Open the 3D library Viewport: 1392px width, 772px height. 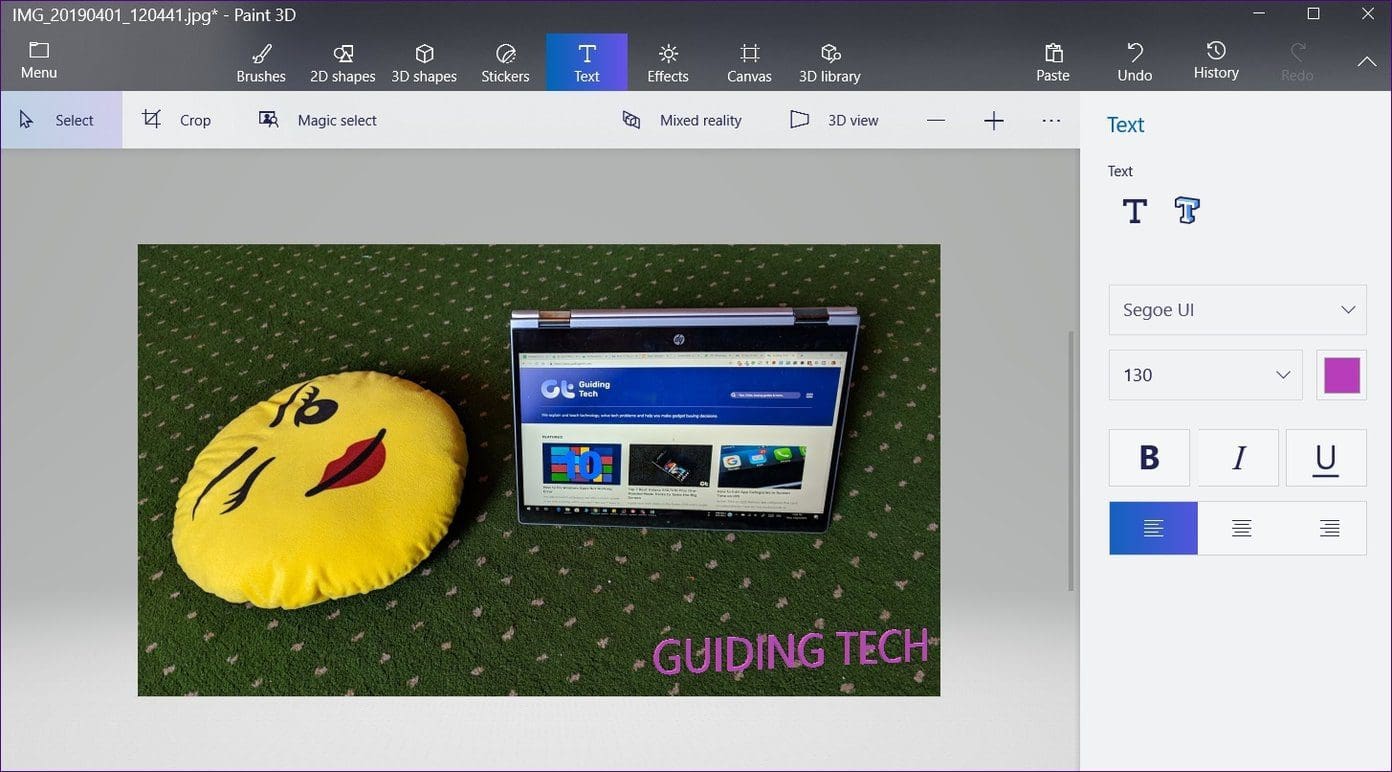click(830, 62)
